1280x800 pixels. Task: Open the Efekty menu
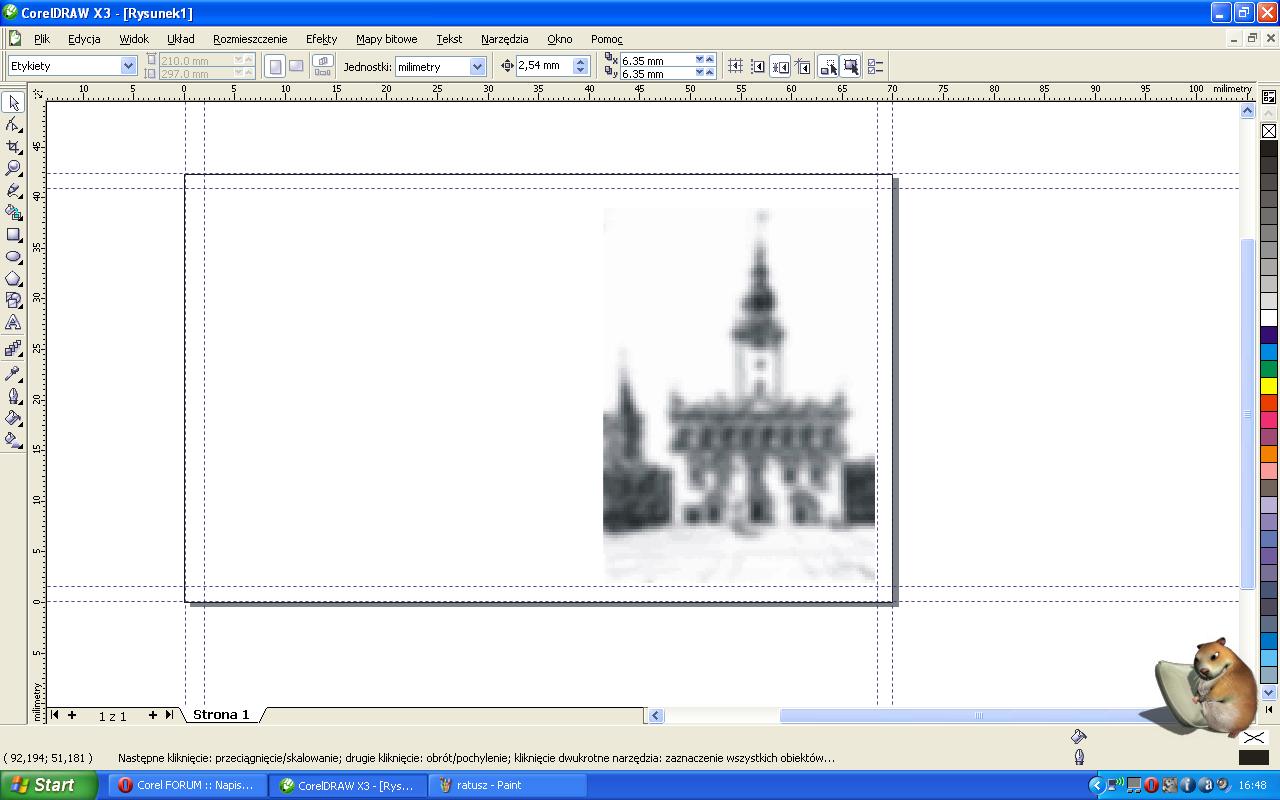pyautogui.click(x=321, y=39)
